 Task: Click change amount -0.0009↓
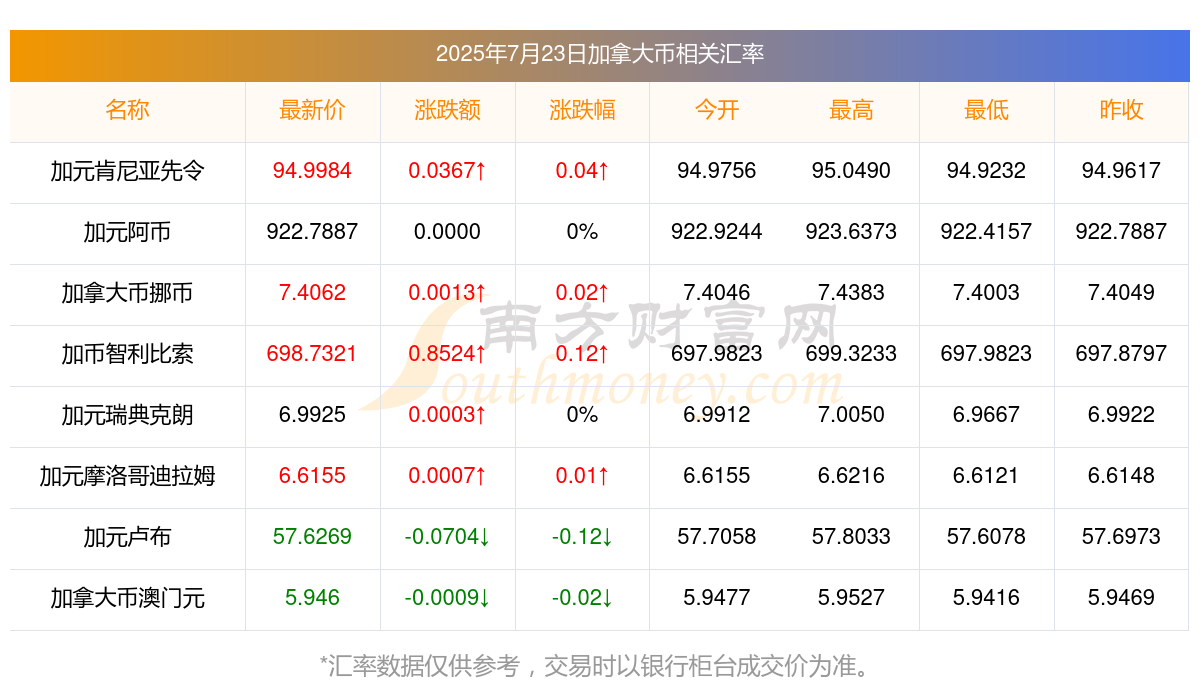447,598
